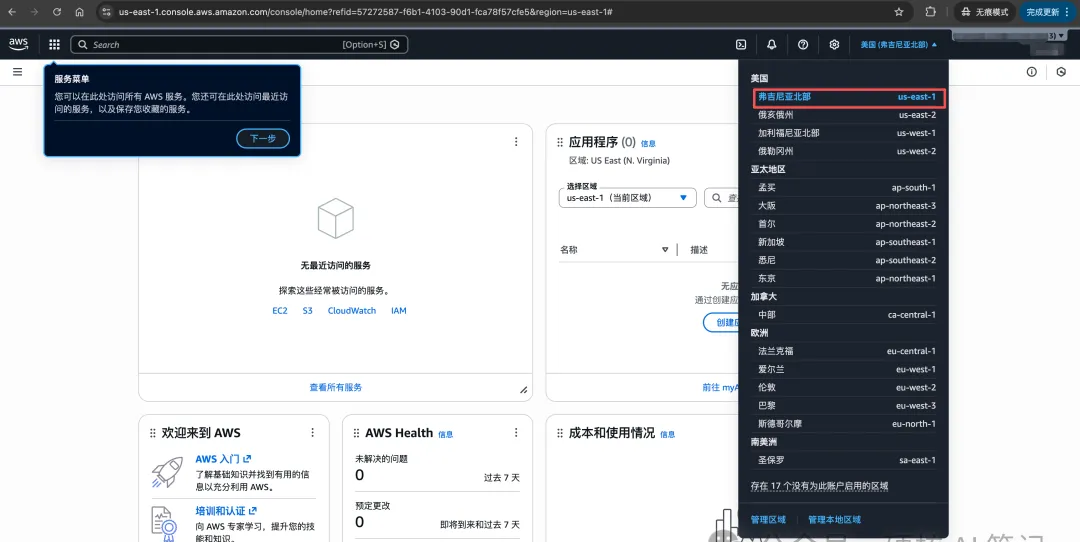Open the hamburger side navigation menu

pos(17,72)
